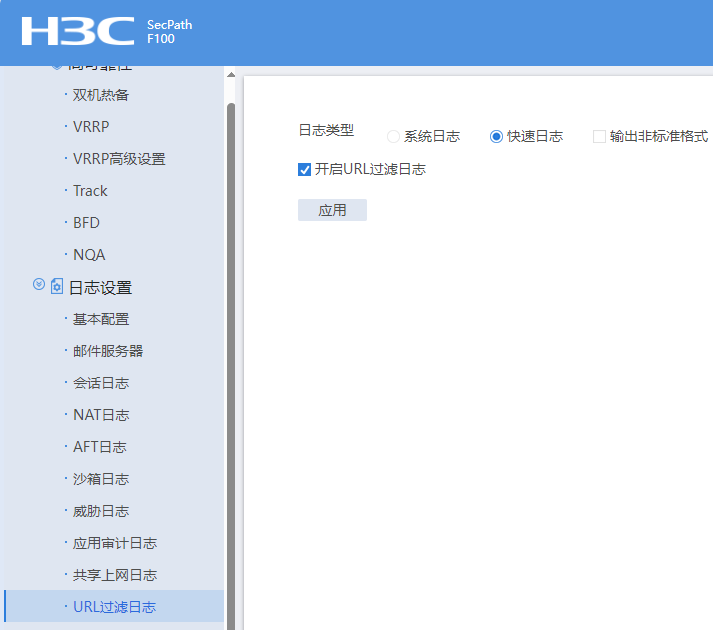Uncheck 开启URL过滤日志 checkbox
713x630 pixels.
pyautogui.click(x=304, y=170)
